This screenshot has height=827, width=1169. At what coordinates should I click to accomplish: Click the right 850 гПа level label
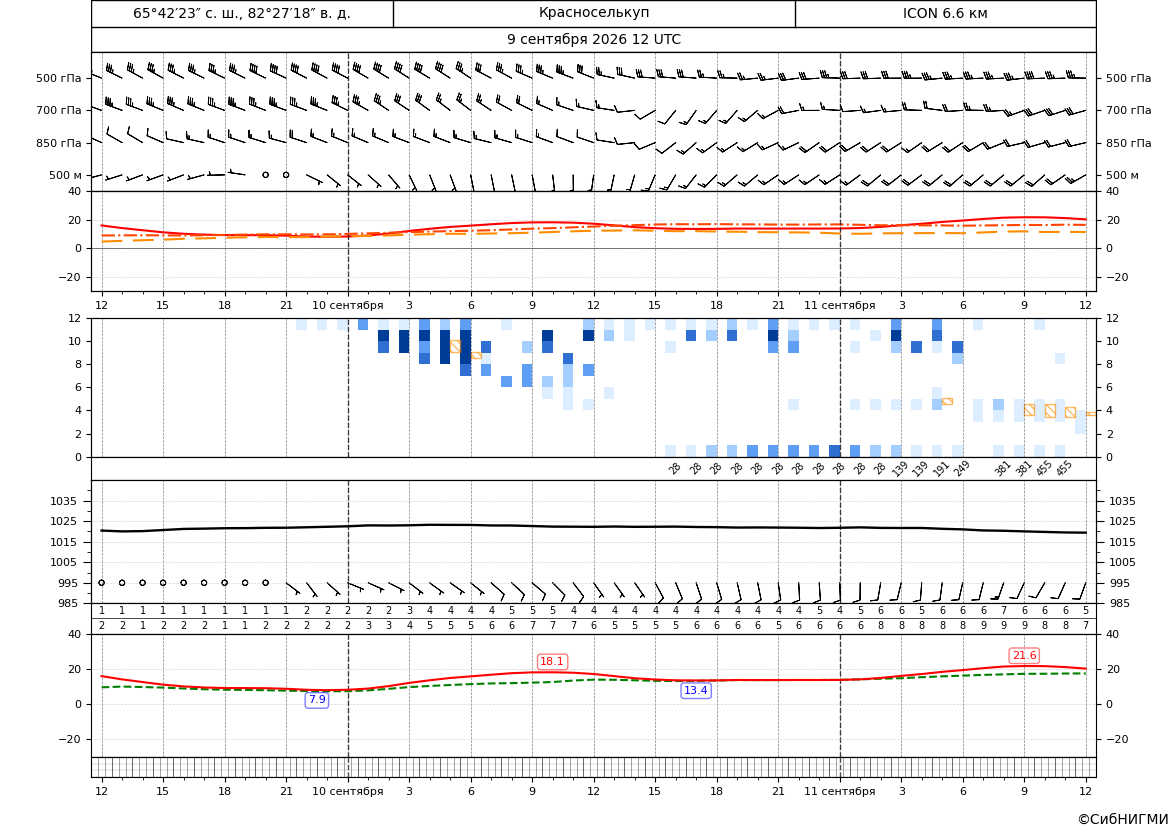[x=1129, y=143]
